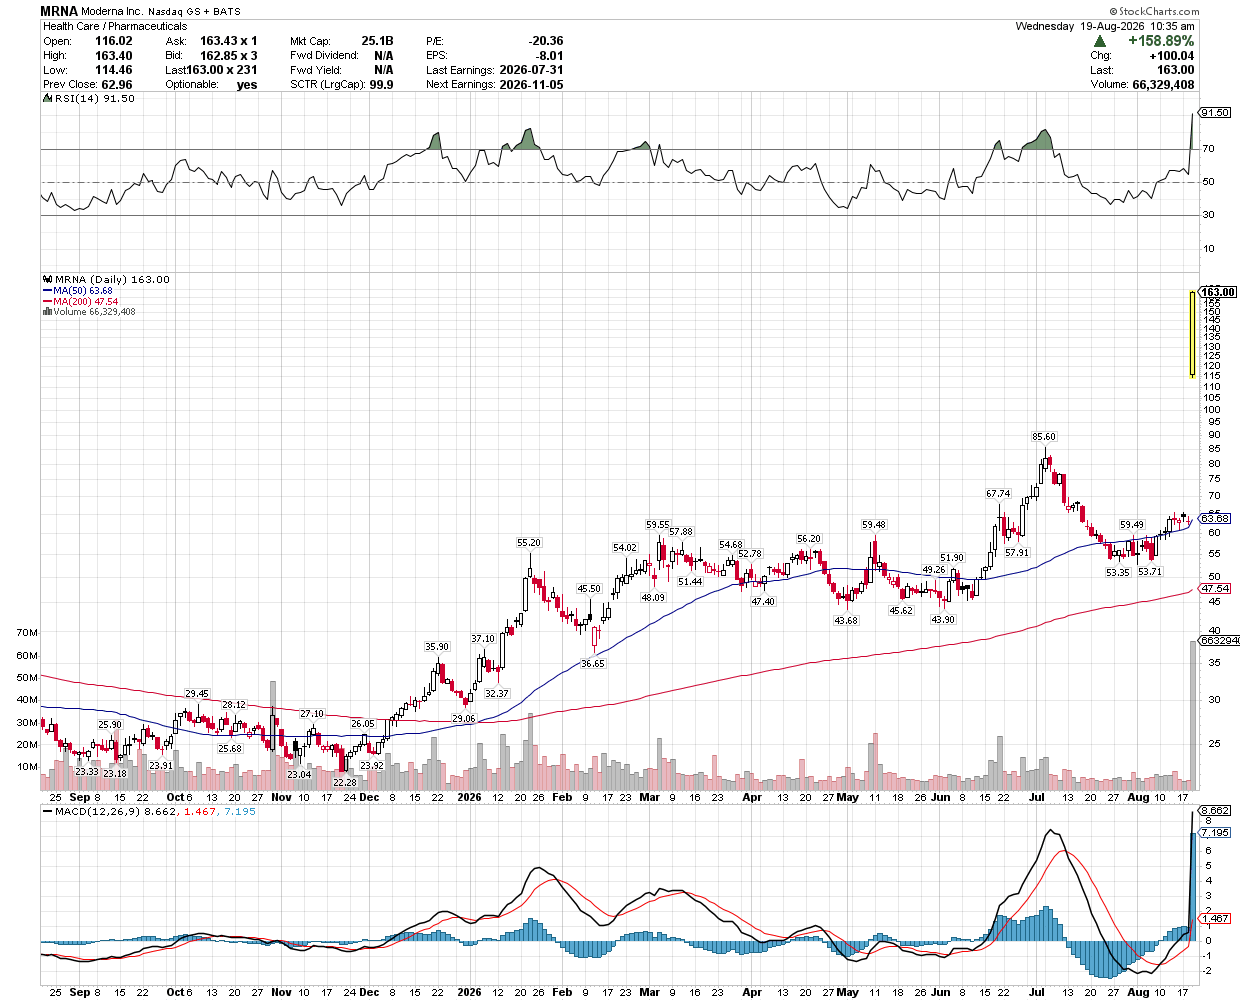Click the +158.89% percent change
The image size is (1240, 1001).
(1160, 41)
